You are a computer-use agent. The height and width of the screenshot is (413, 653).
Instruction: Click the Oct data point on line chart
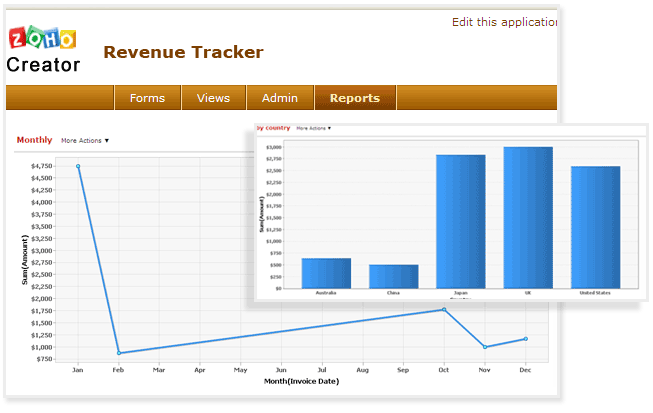pyautogui.click(x=444, y=310)
